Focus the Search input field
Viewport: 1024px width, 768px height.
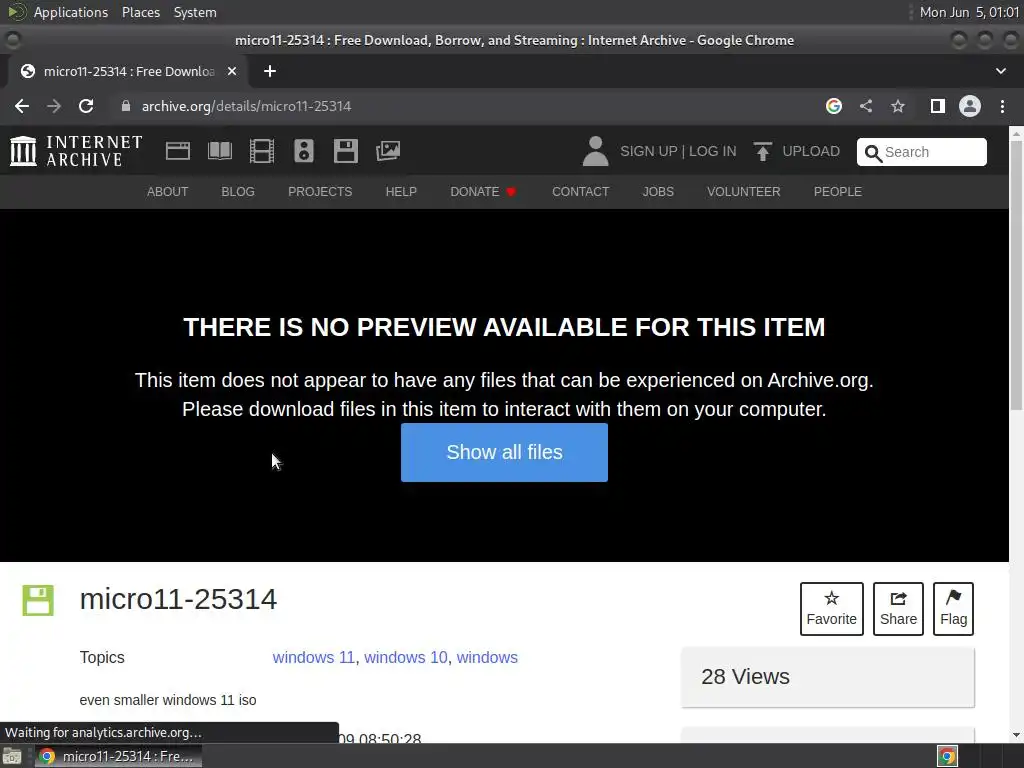click(921, 152)
